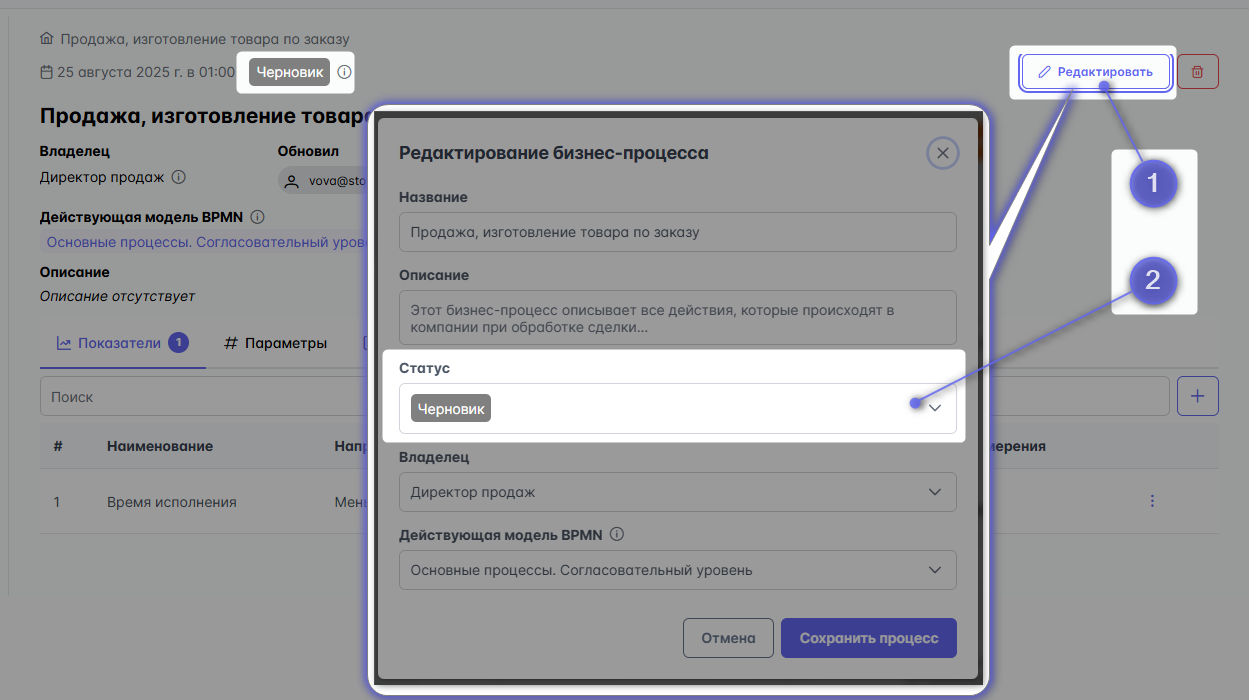Close the Редактирование бизнес-процесса dialog

tap(942, 153)
